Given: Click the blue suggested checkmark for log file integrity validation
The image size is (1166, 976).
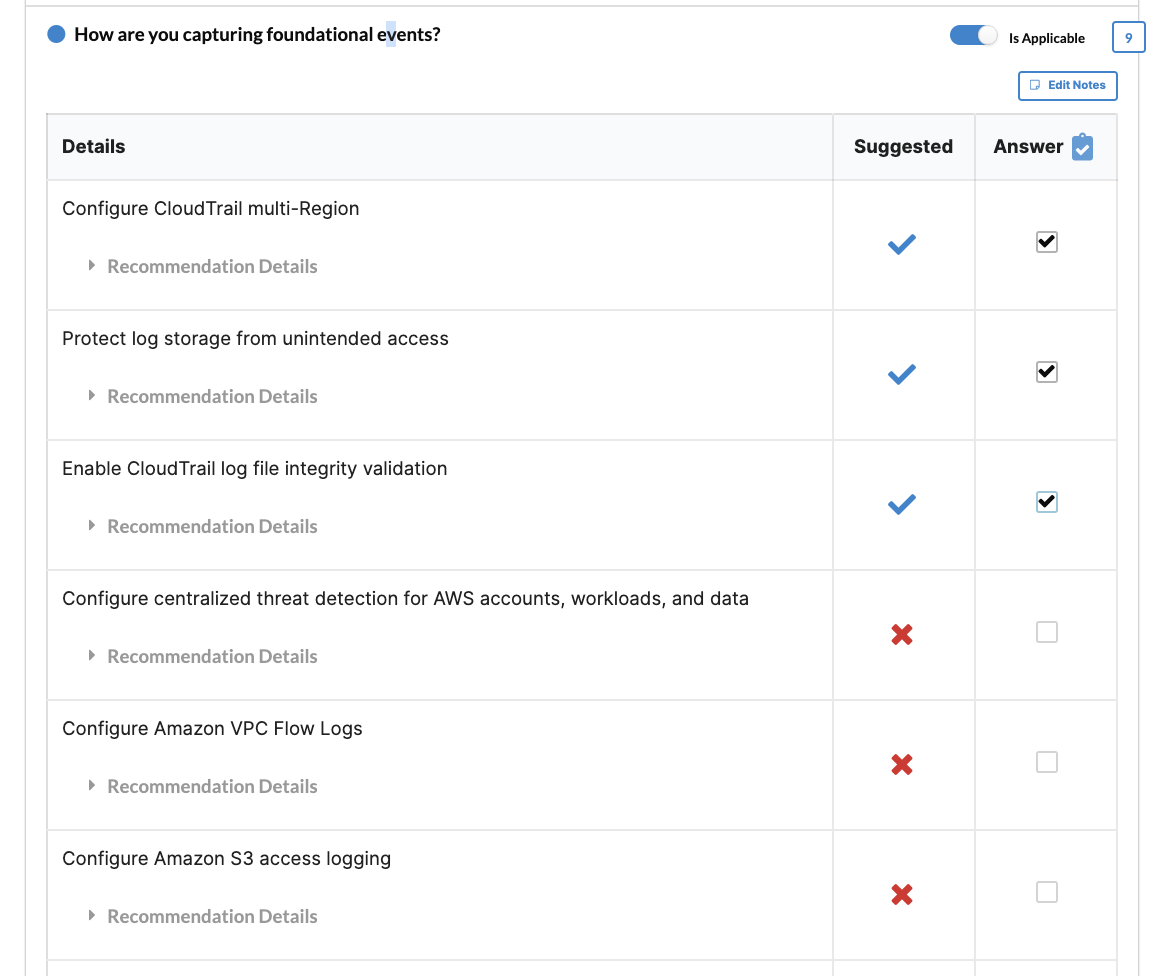Looking at the screenshot, I should tap(901, 504).
